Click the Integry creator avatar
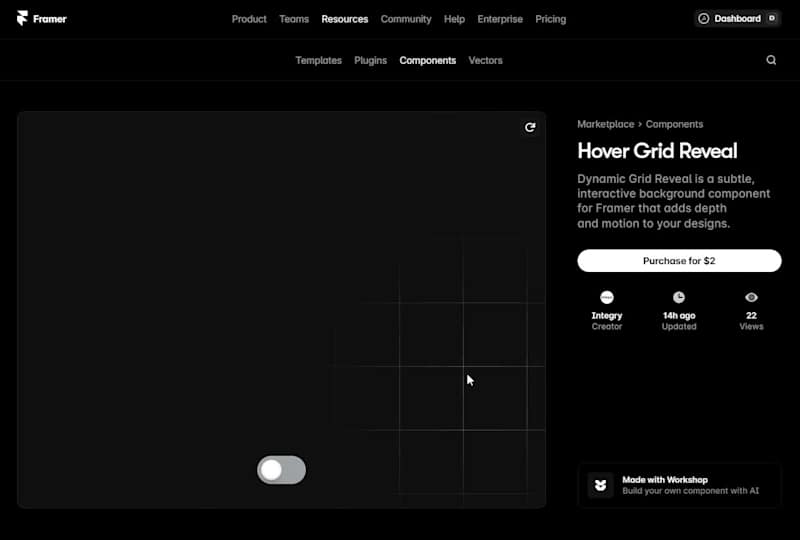Image resolution: width=800 pixels, height=540 pixels. click(x=607, y=297)
